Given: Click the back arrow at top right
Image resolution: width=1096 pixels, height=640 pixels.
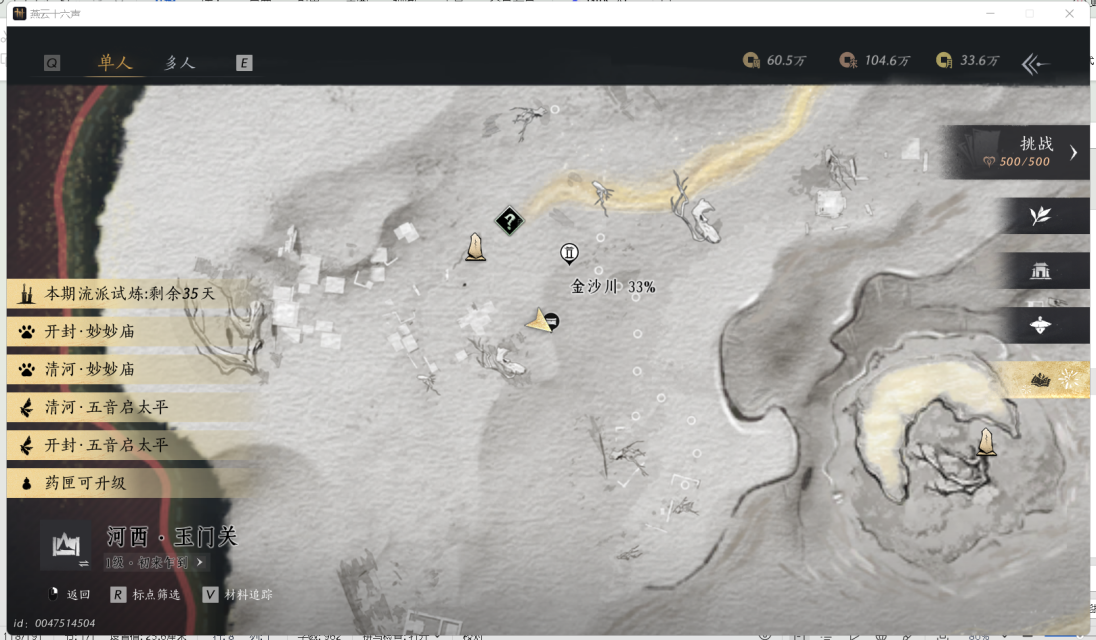Looking at the screenshot, I should (x=1035, y=65).
